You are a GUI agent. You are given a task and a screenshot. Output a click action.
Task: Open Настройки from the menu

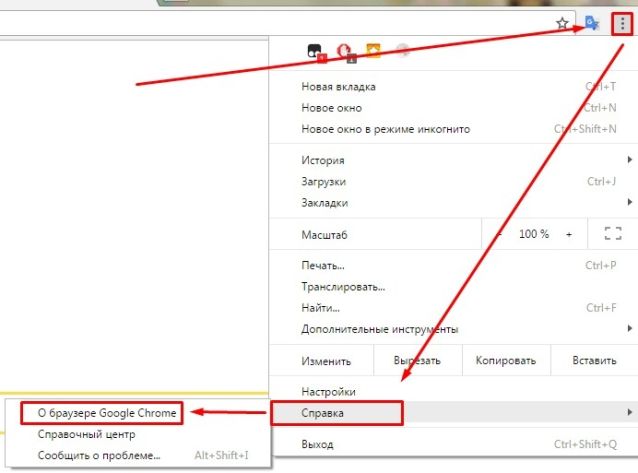(x=453, y=392)
